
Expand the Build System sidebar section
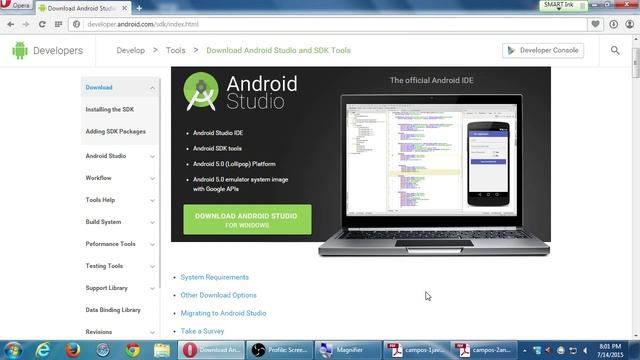(x=152, y=222)
